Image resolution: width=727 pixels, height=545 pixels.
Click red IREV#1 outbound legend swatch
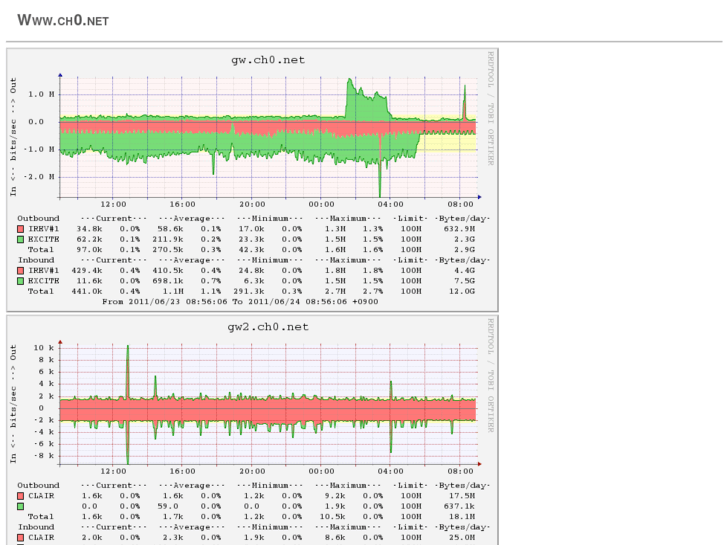(x=21, y=229)
